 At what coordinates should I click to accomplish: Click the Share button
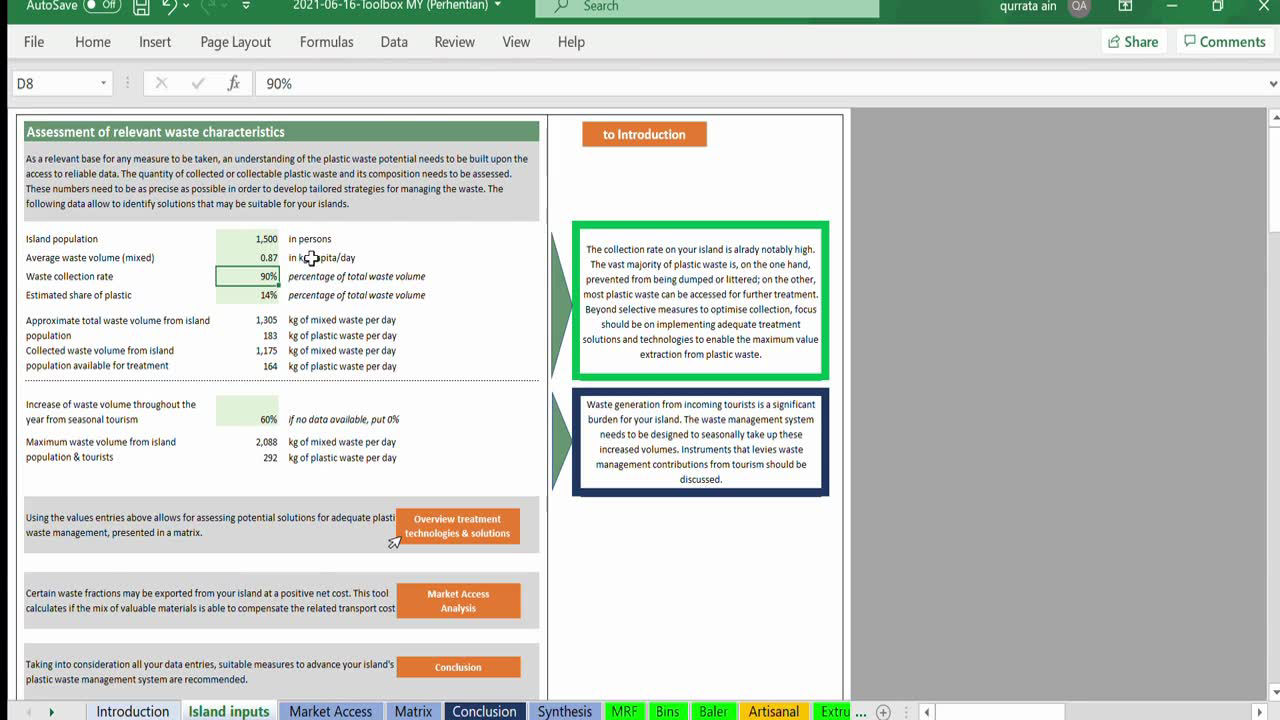[1132, 42]
